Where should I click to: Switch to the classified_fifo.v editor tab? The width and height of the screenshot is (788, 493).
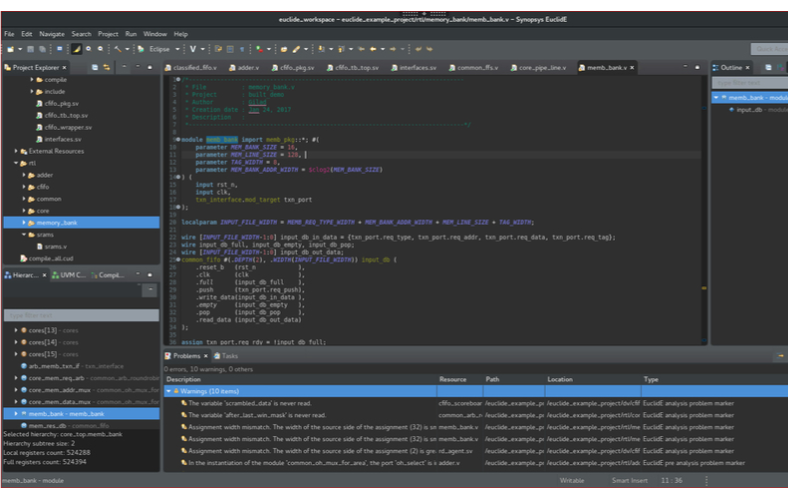[191, 67]
